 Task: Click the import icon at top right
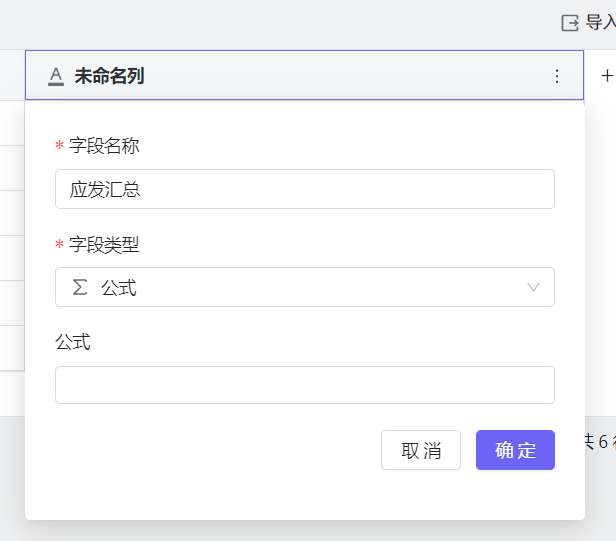(570, 23)
